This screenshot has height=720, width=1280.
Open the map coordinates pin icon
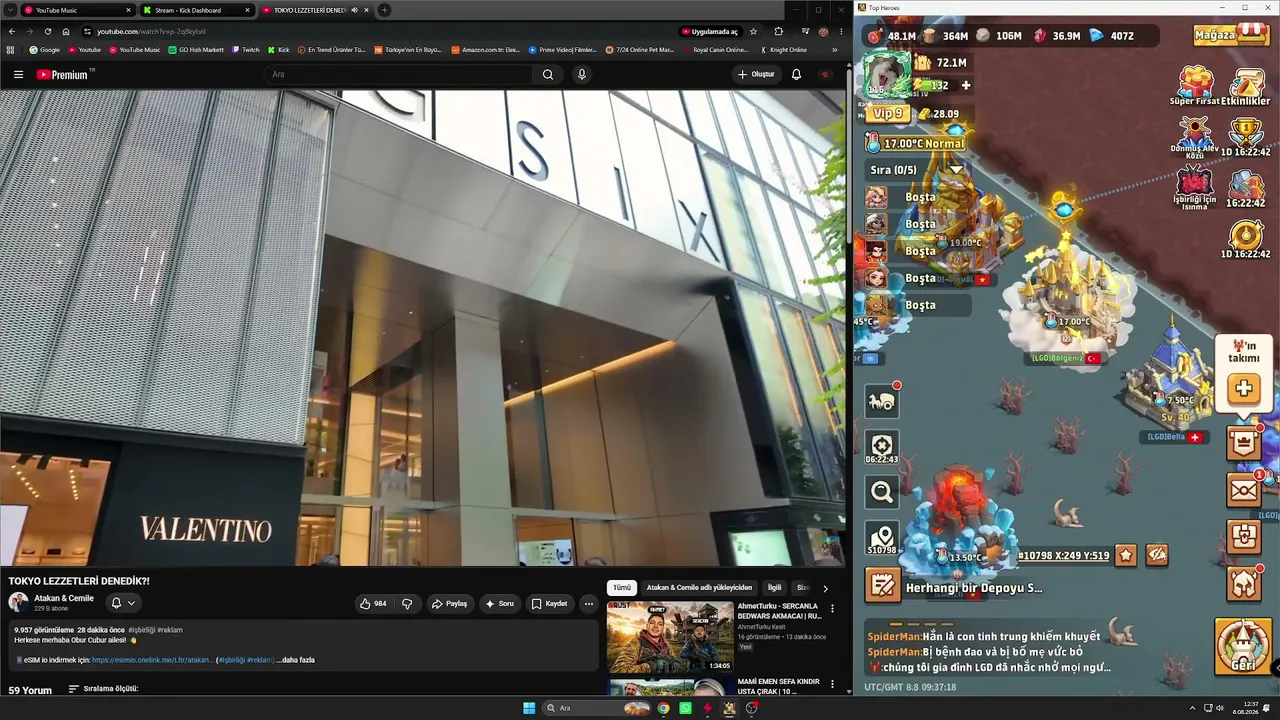coord(882,538)
